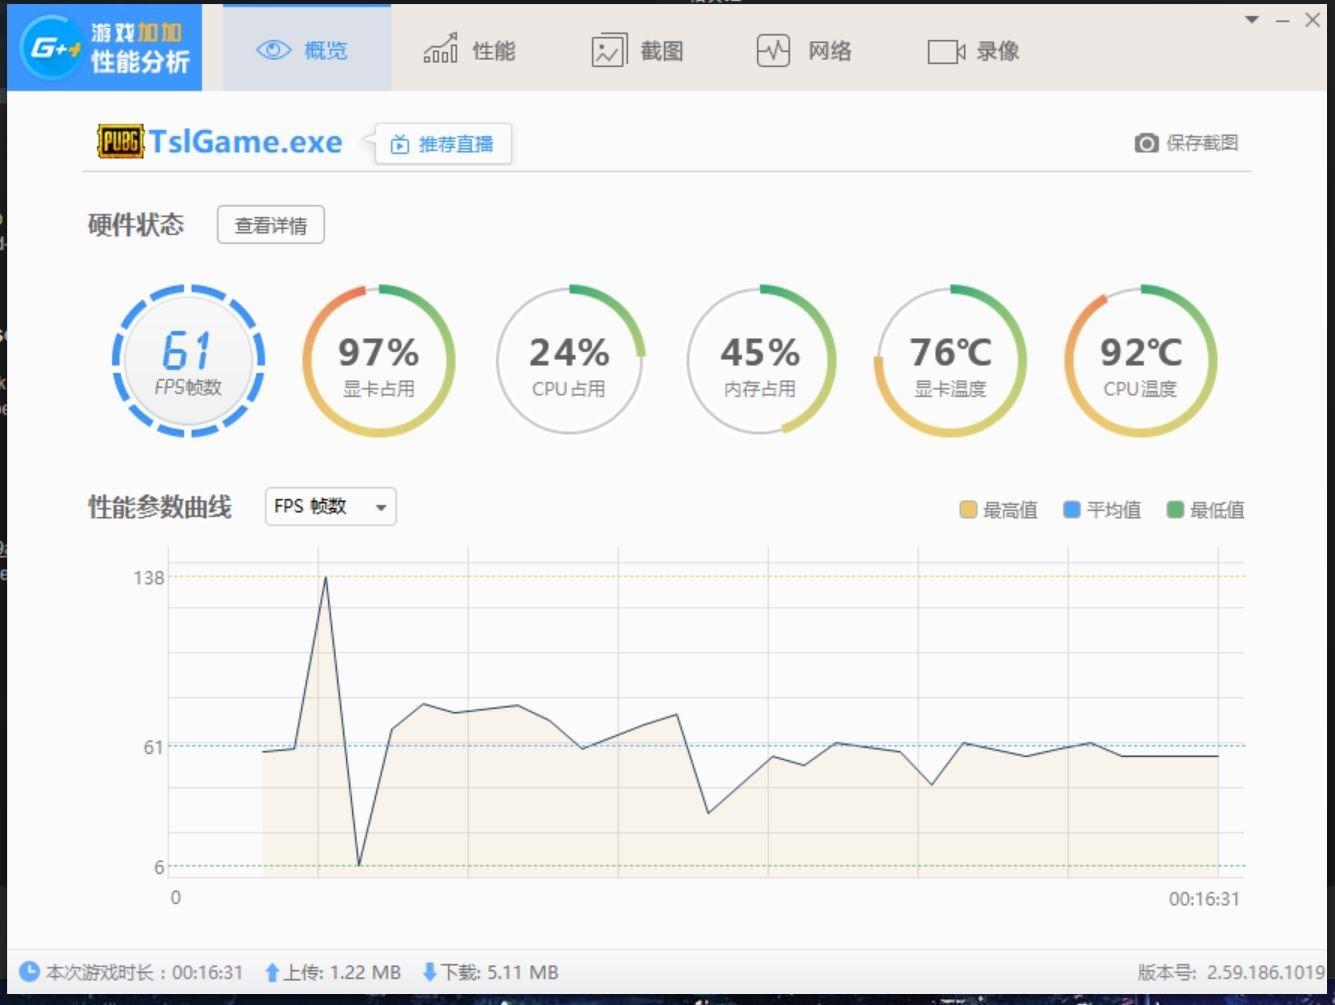Click the yellow 最高值 legend swatch
This screenshot has width=1335, height=1005.
point(967,510)
